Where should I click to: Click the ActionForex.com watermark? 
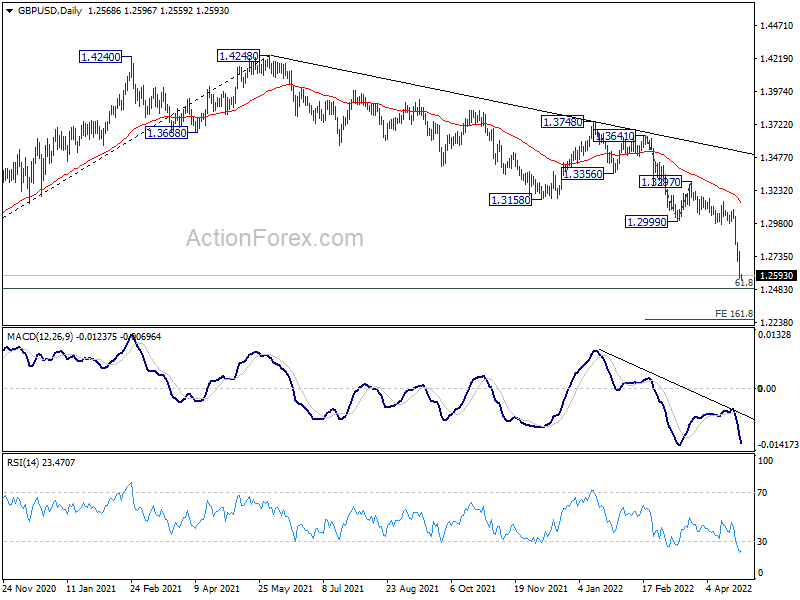[x=275, y=238]
